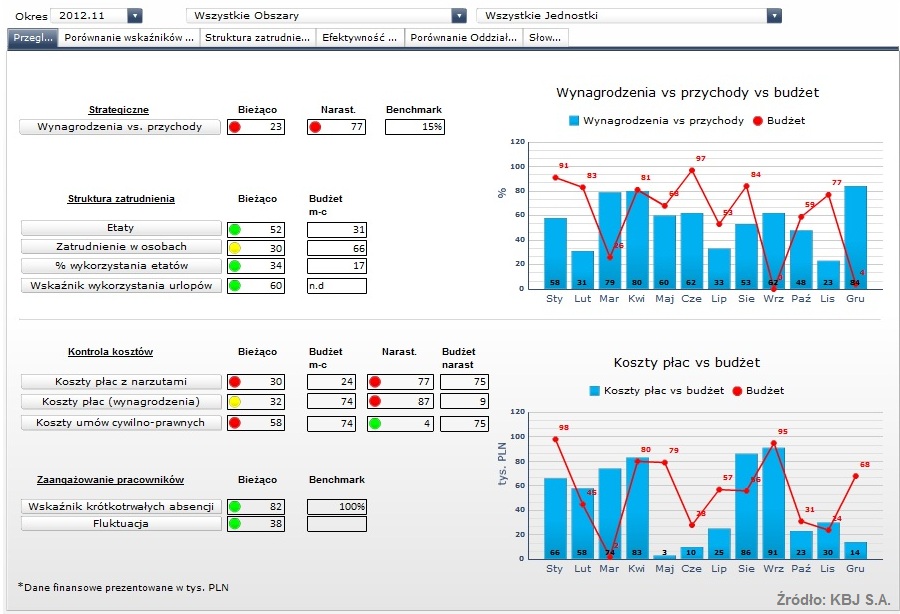Switch to Struktura zatrudnienia tab

tap(257, 37)
